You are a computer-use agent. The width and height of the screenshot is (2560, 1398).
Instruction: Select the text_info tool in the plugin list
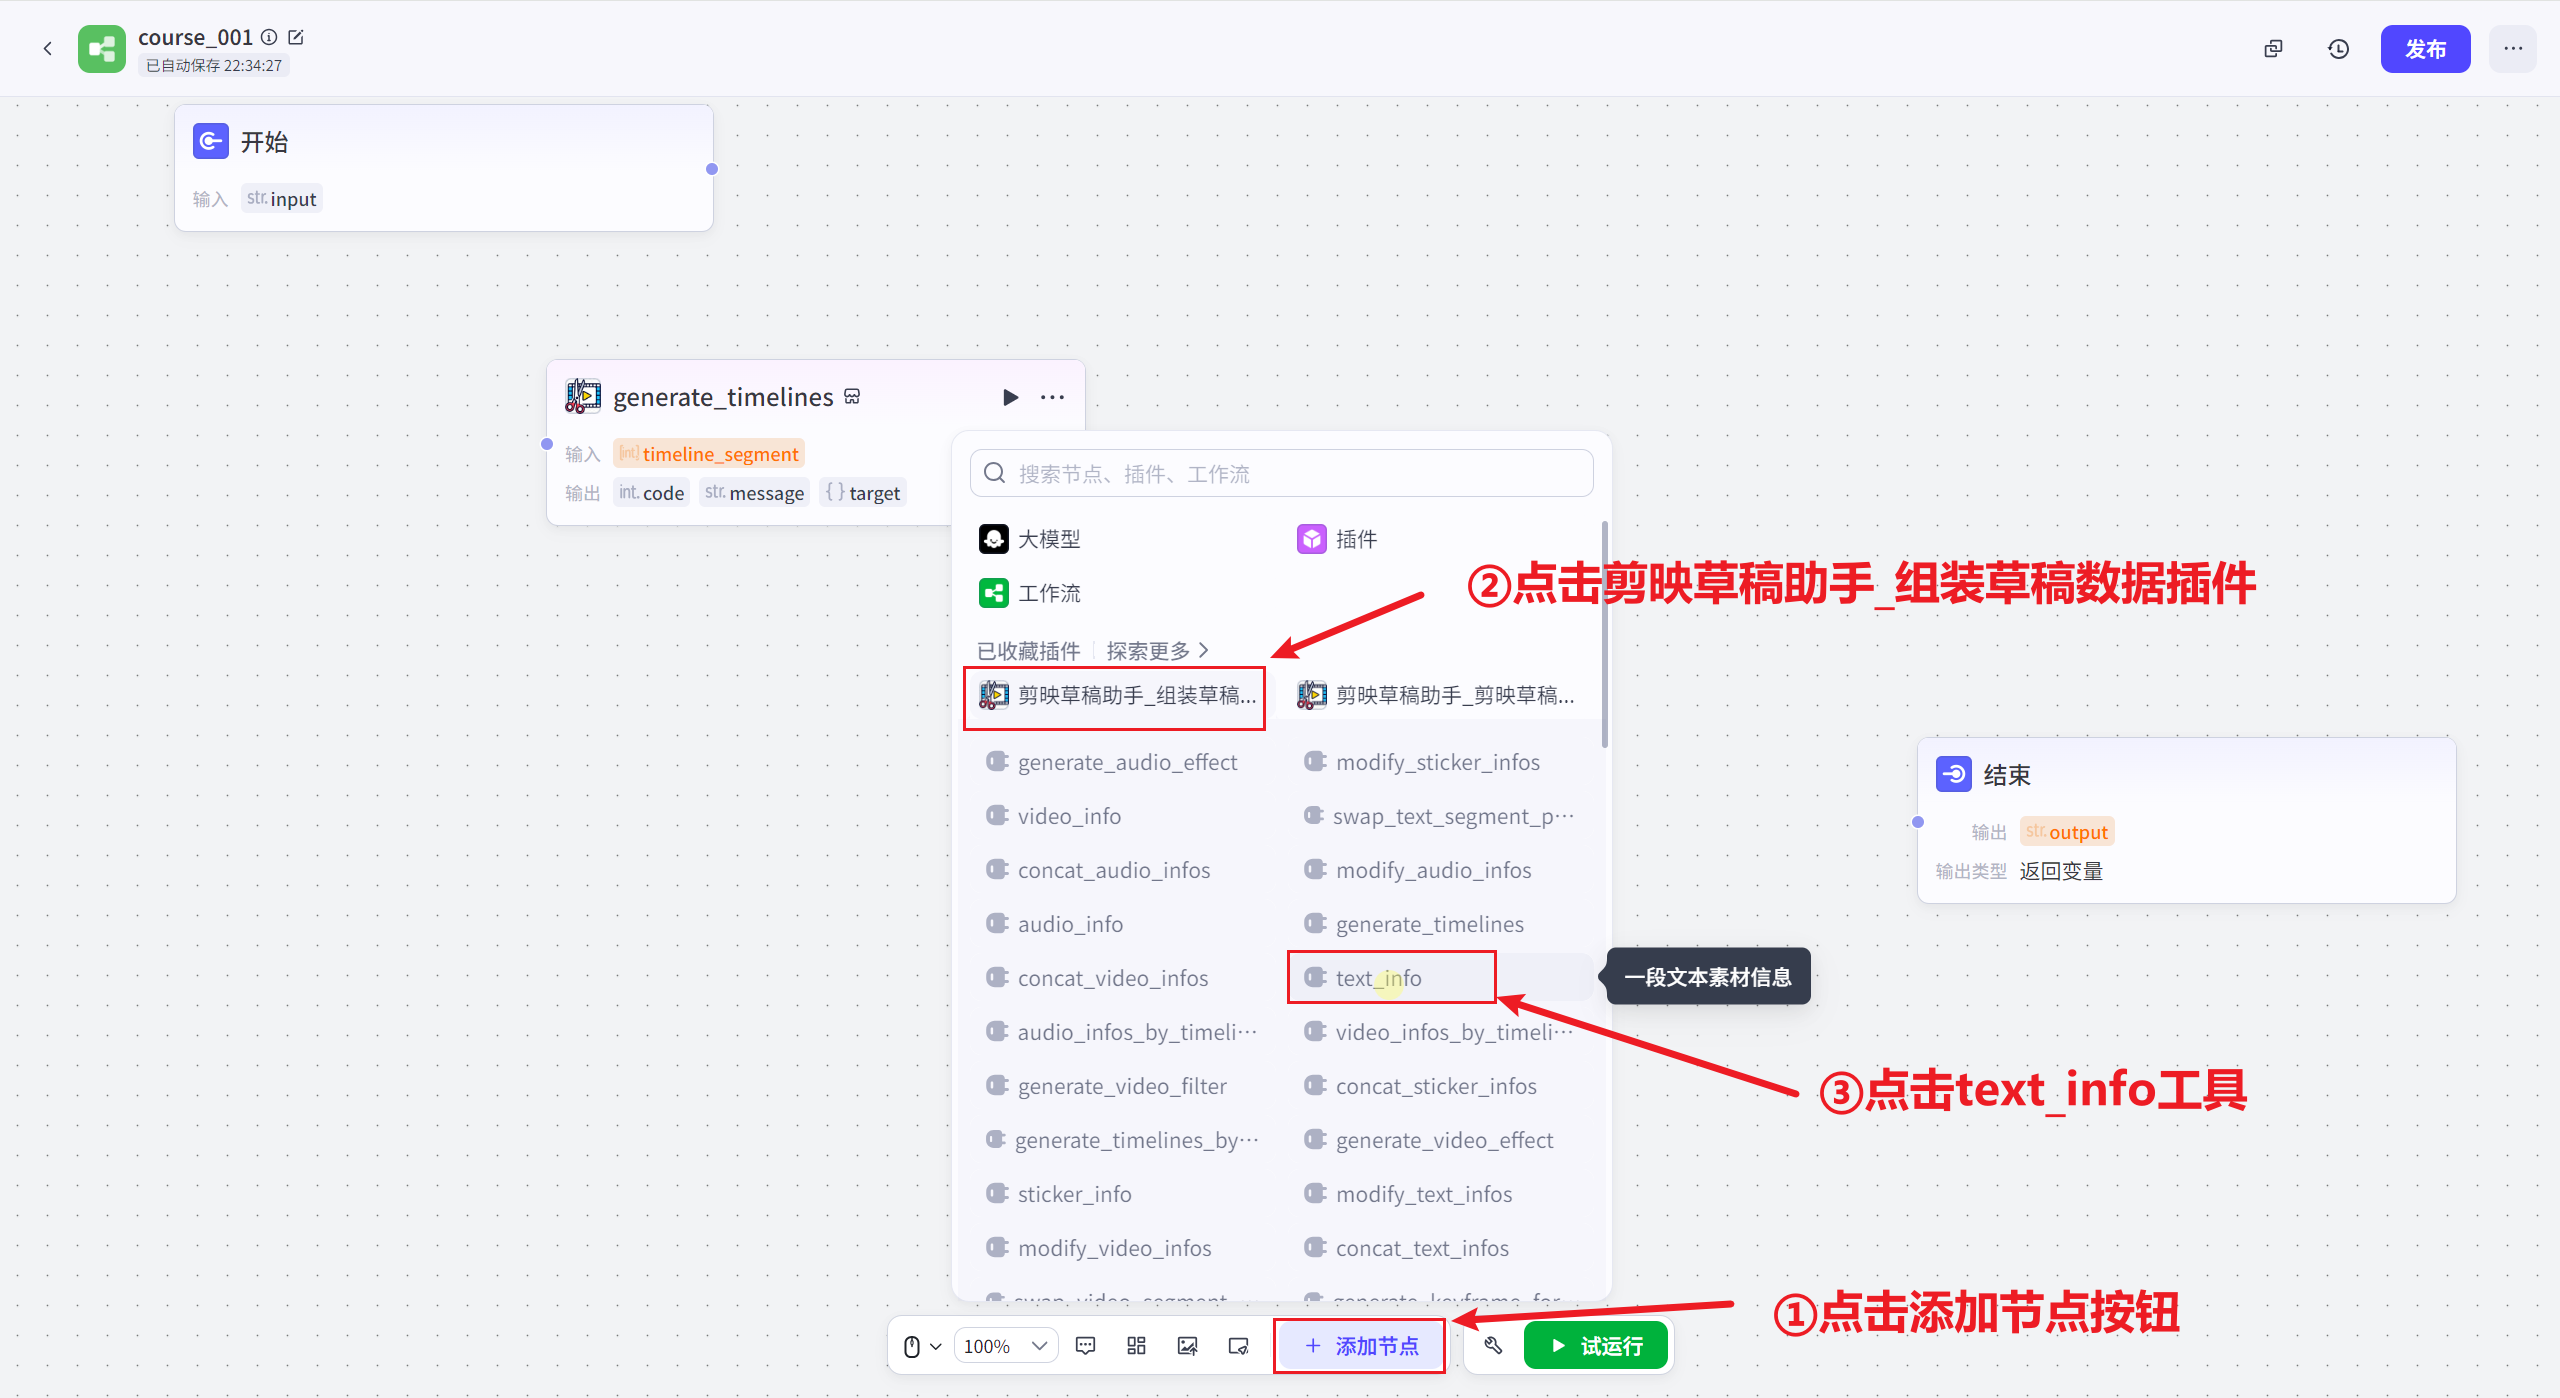(x=1391, y=977)
